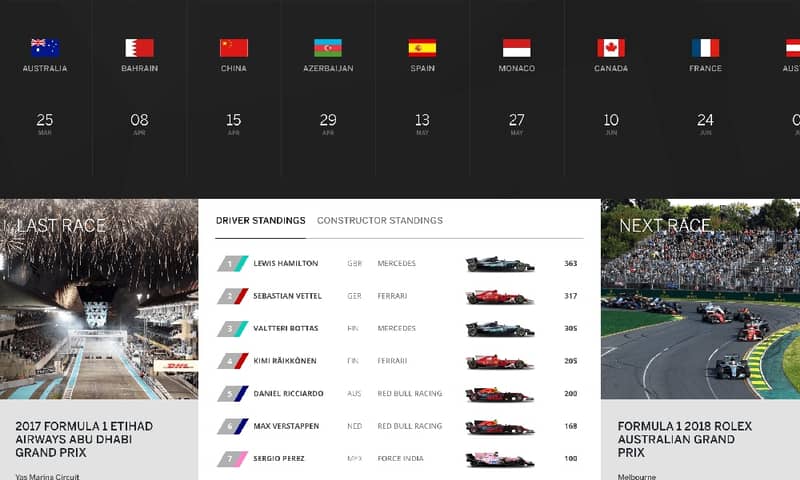Click the 08 Apr race date
Viewport: 800px width, 480px height.
click(x=139, y=123)
